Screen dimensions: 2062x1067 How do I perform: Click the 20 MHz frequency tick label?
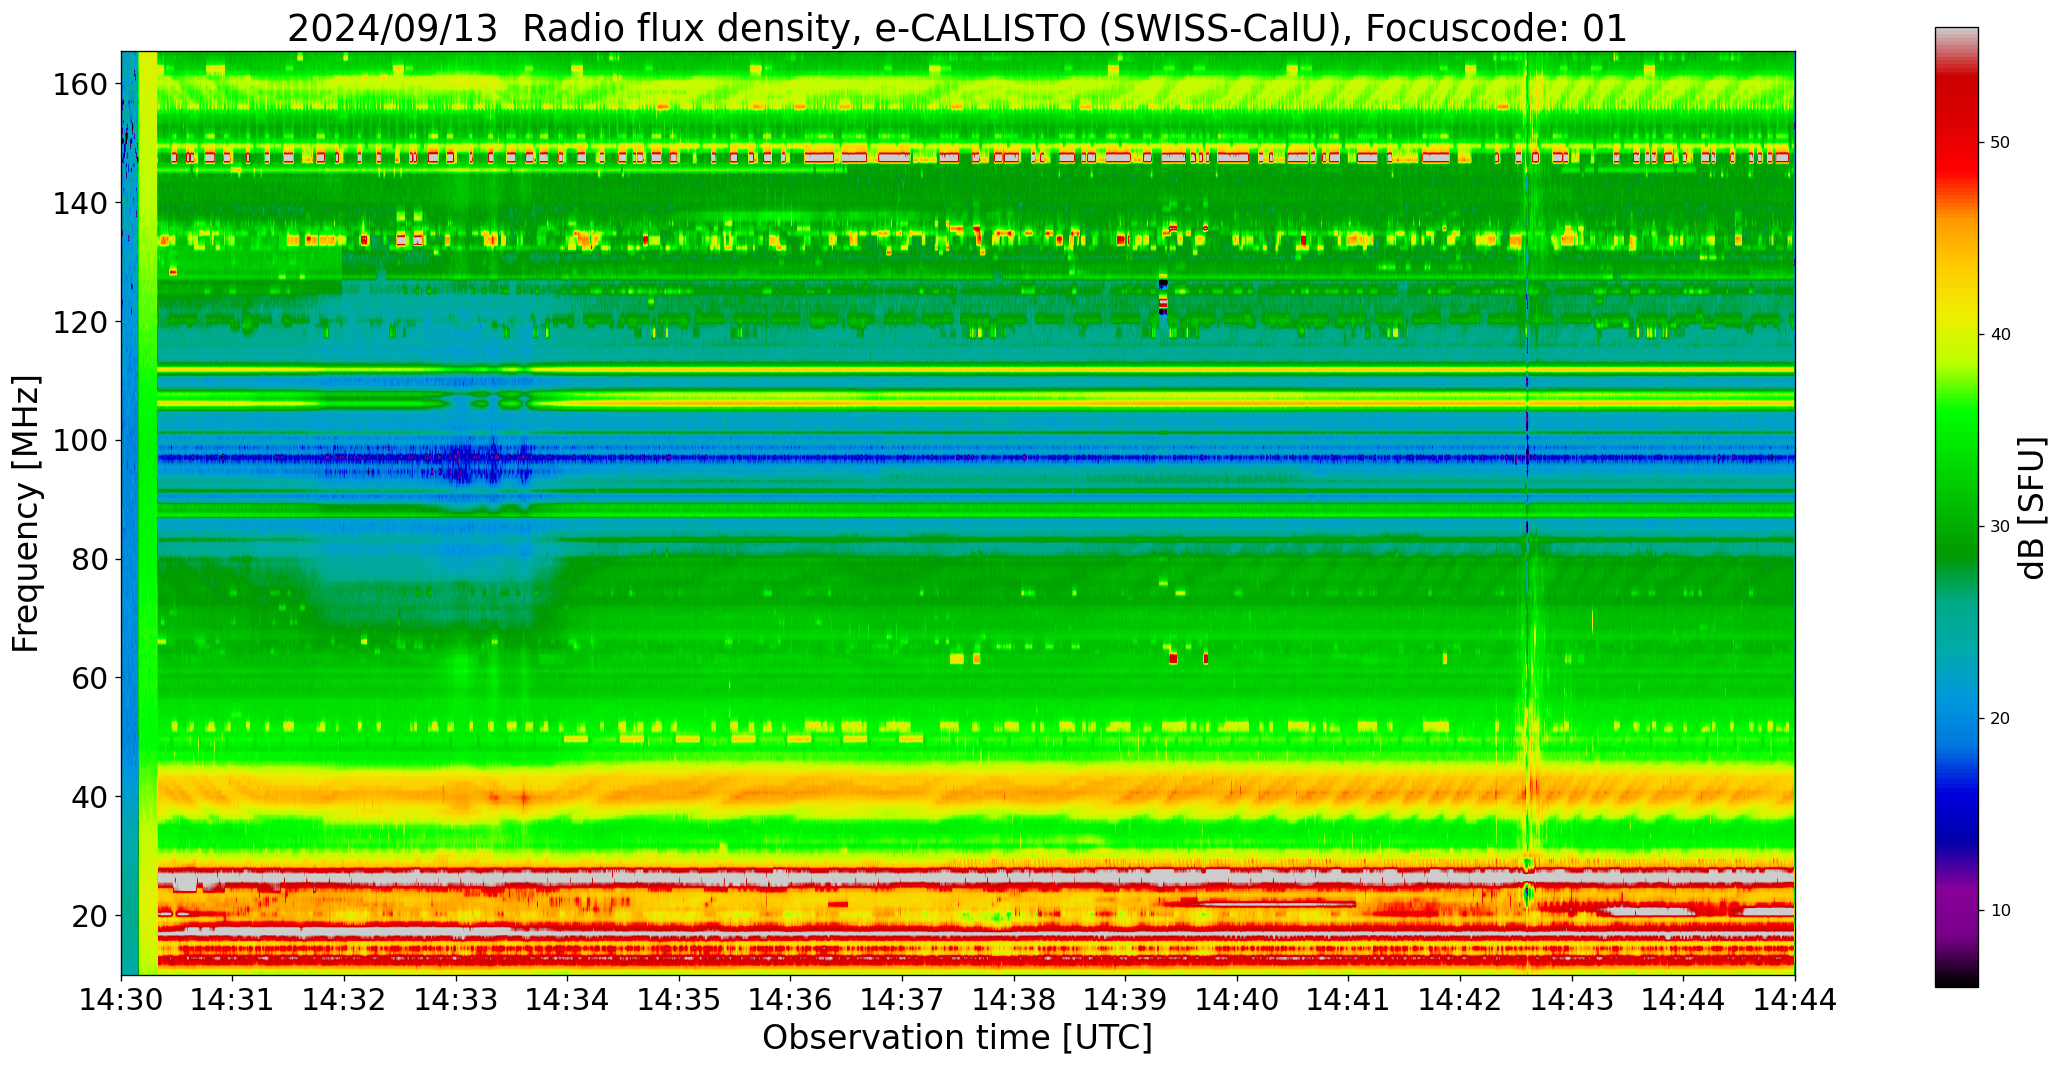pos(89,916)
